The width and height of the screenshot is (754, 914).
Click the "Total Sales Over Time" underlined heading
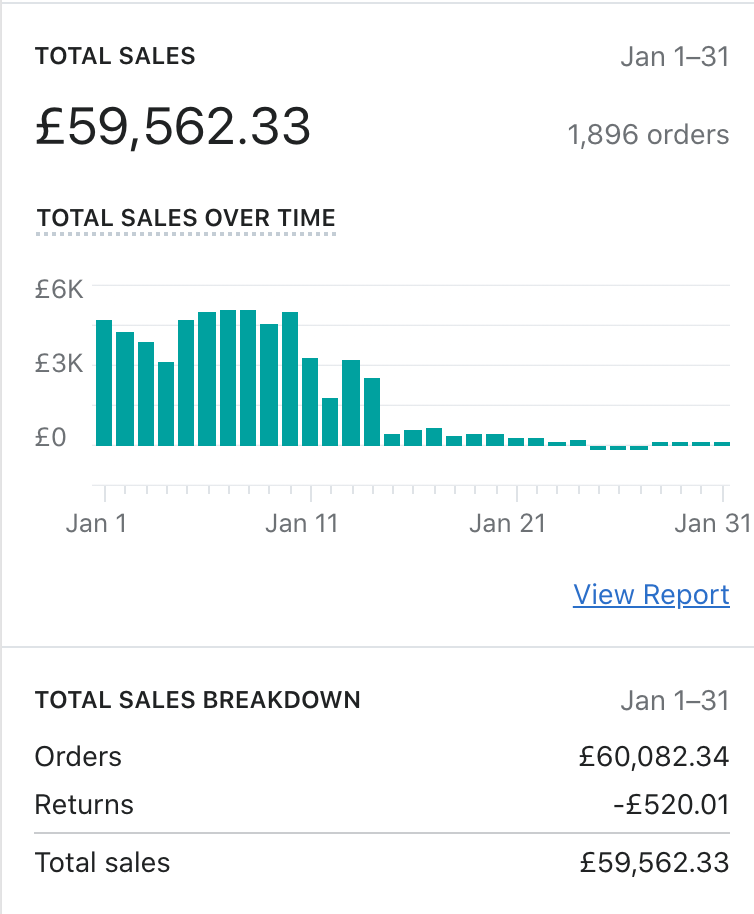pos(186,218)
